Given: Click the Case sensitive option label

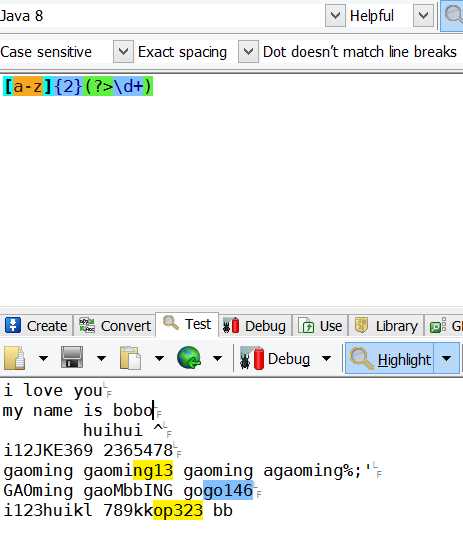Looking at the screenshot, I should click(x=46, y=52).
